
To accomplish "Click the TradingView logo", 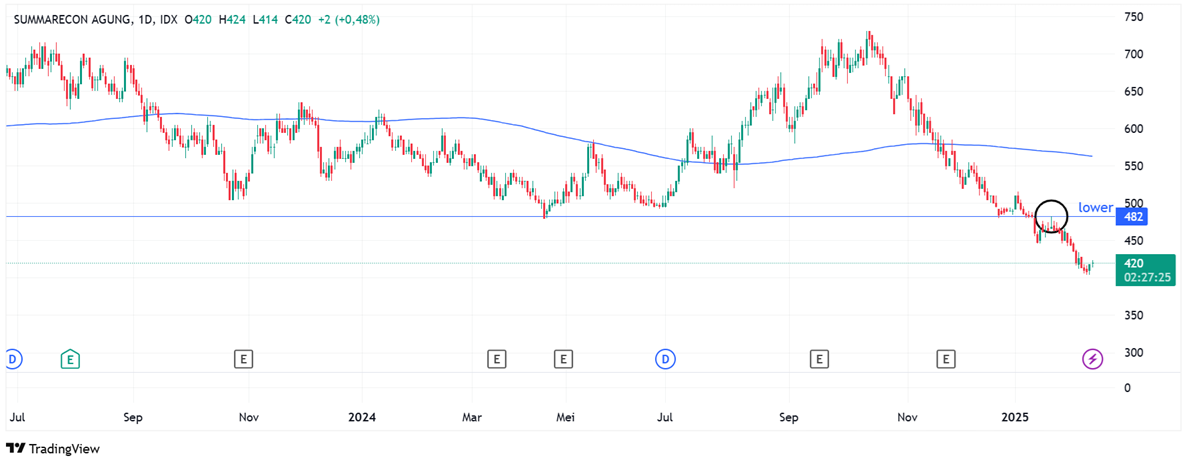I will click(53, 448).
